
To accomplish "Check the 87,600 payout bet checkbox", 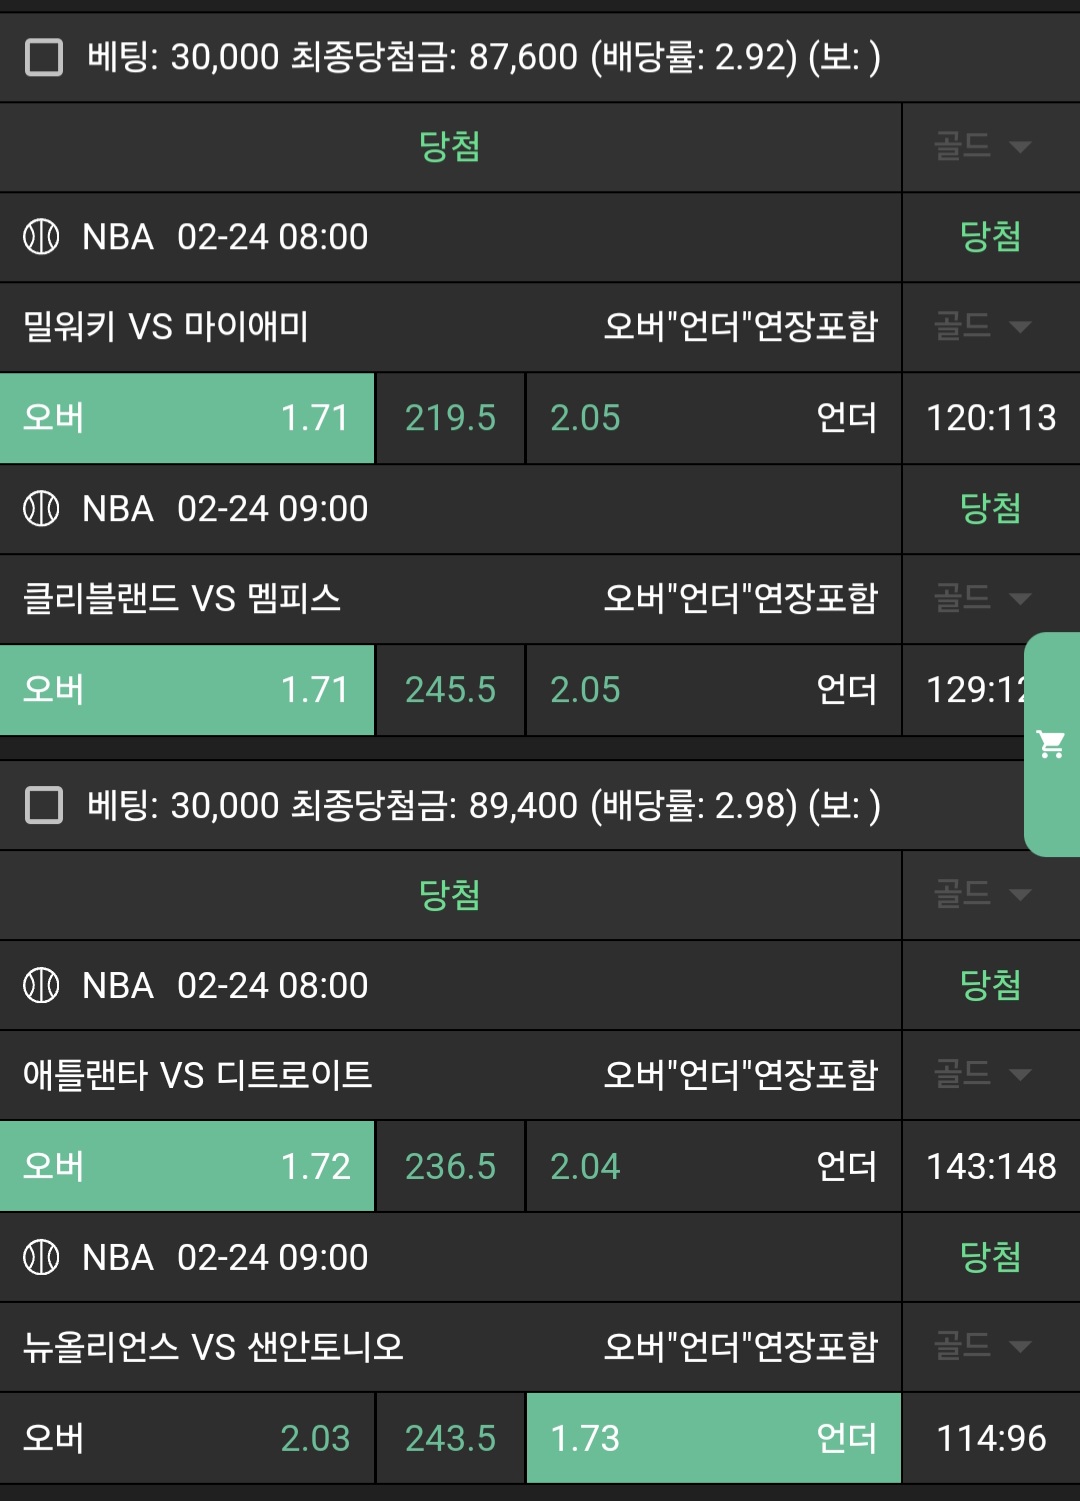I will coord(44,57).
